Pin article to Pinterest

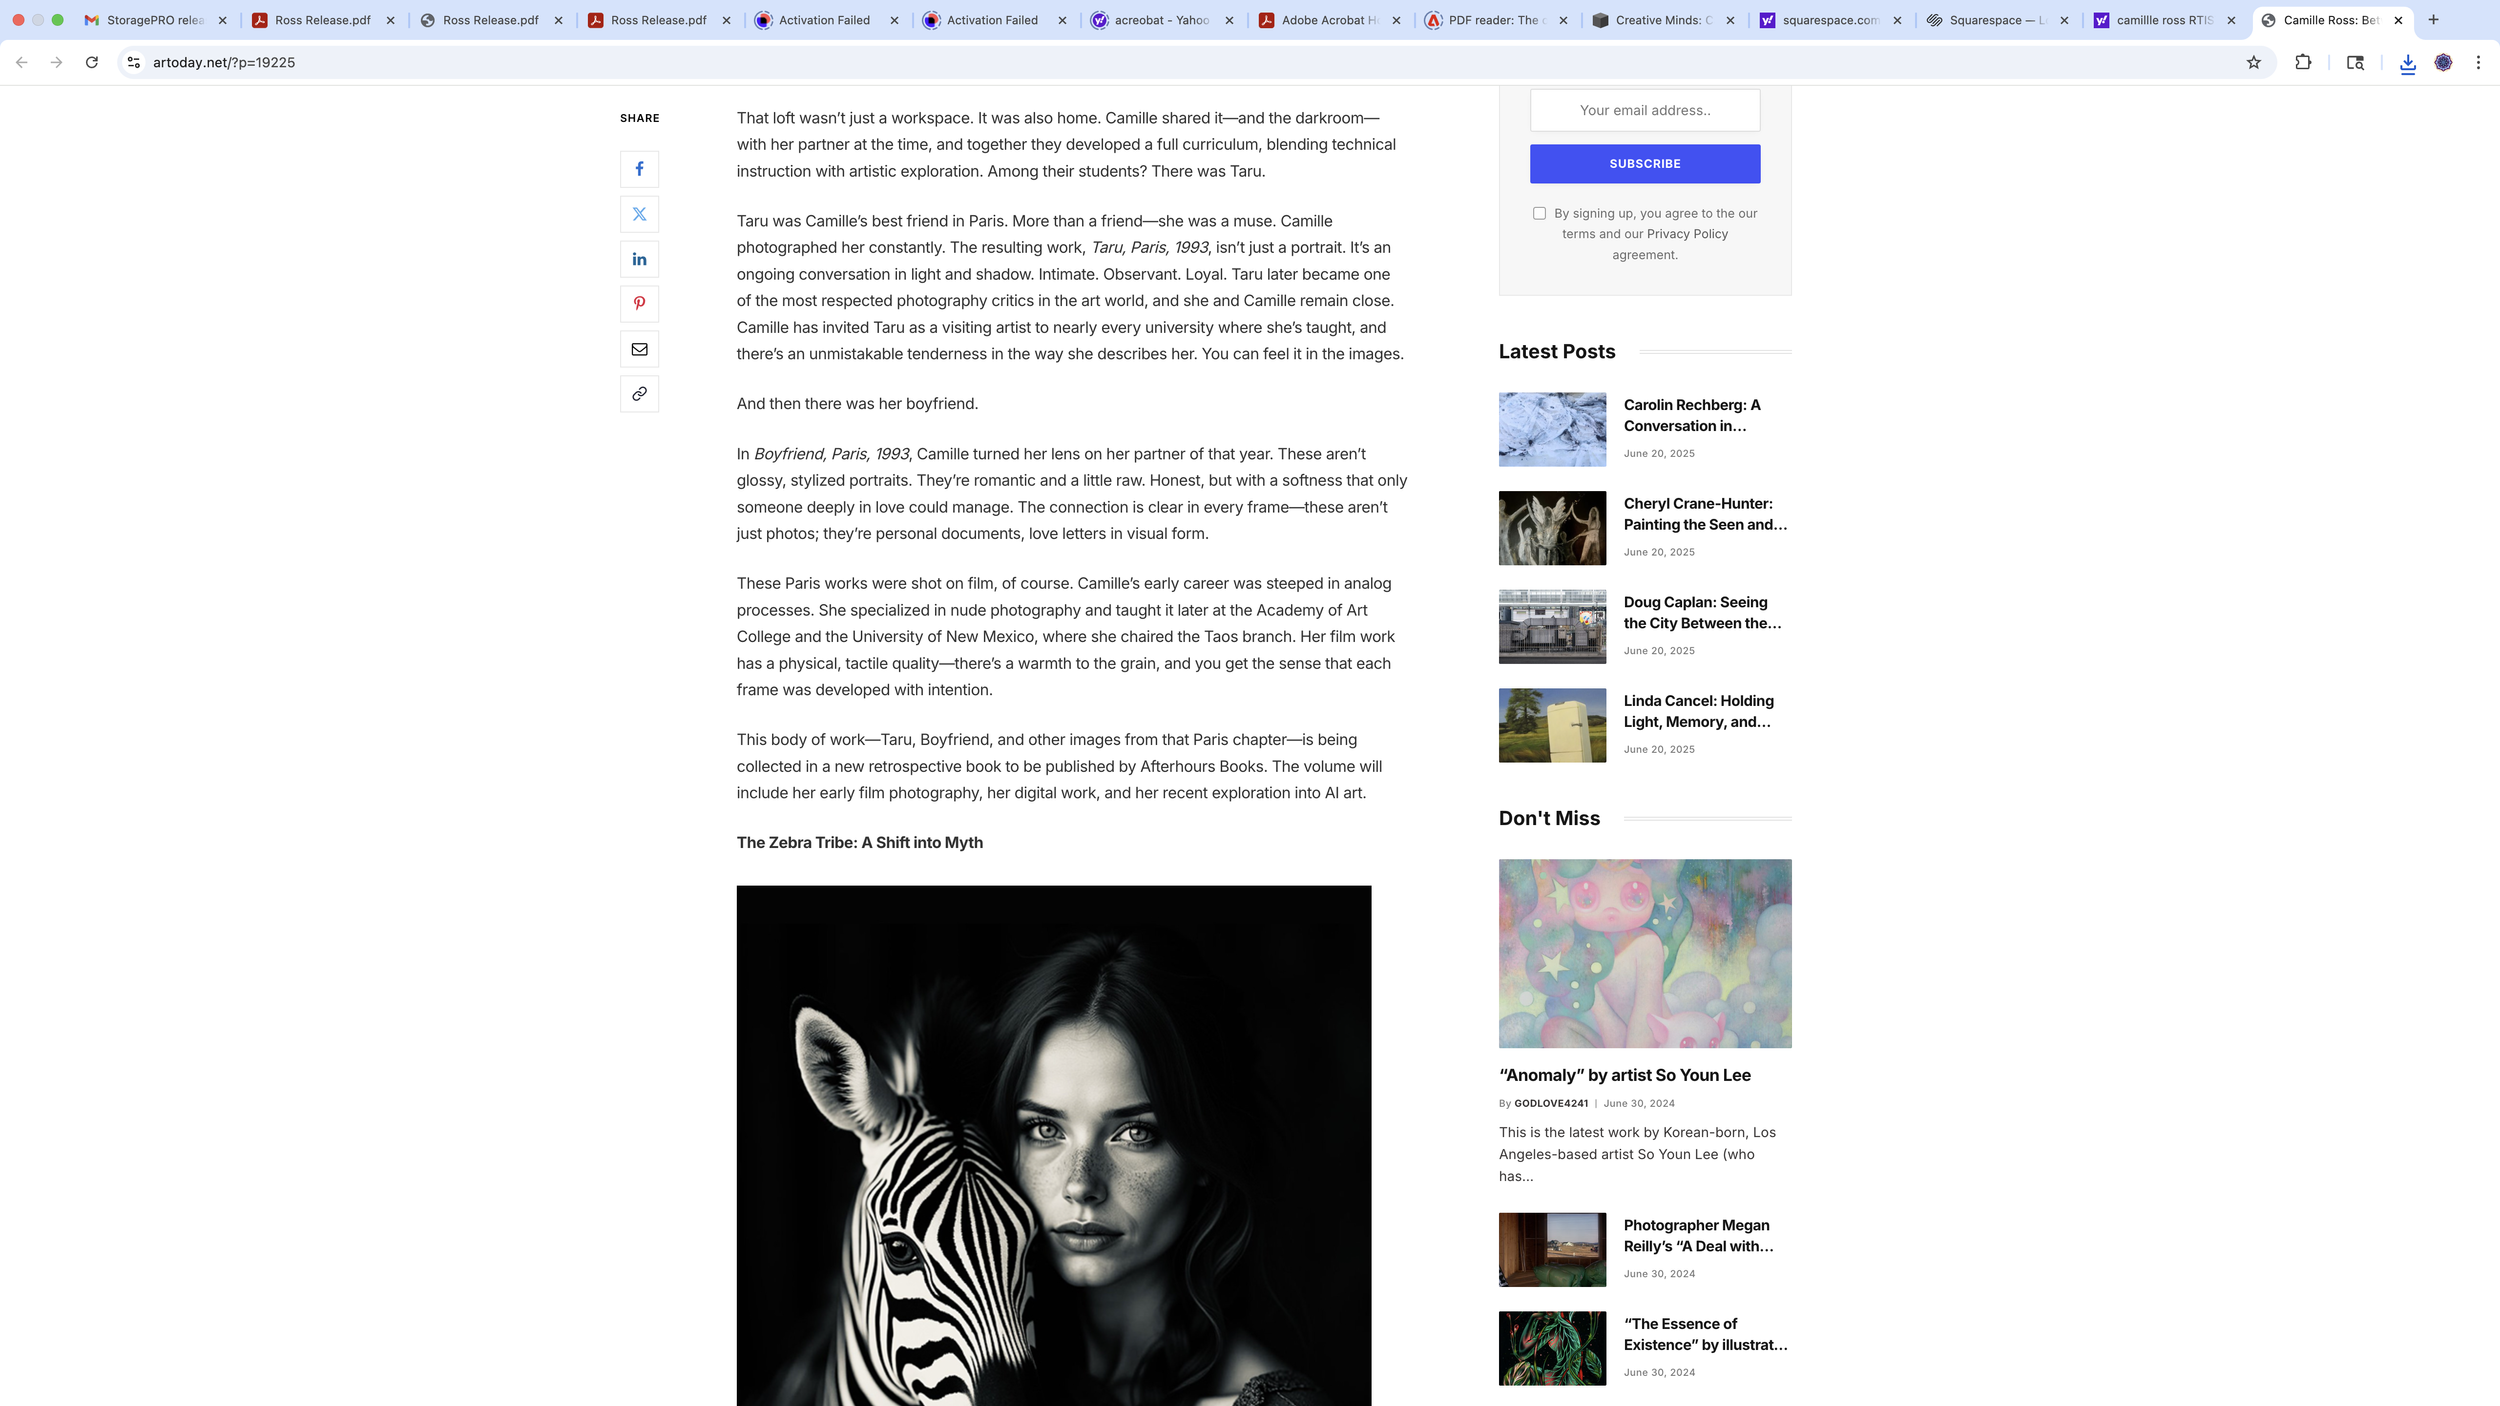[x=639, y=304]
